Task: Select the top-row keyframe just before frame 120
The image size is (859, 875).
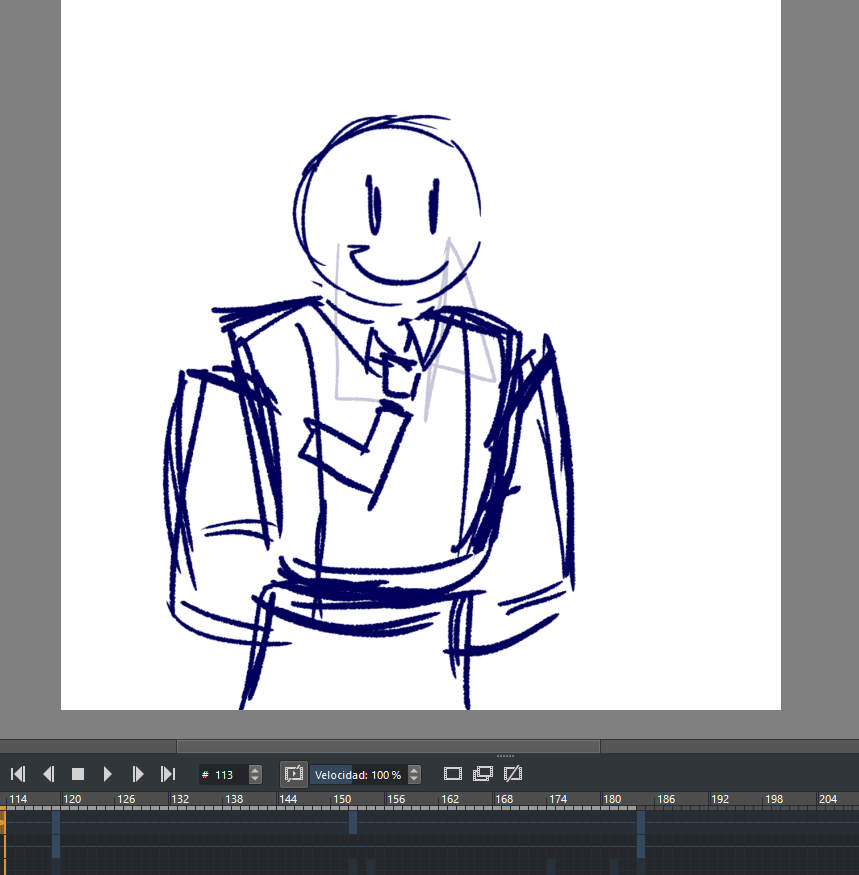Action: (56, 823)
